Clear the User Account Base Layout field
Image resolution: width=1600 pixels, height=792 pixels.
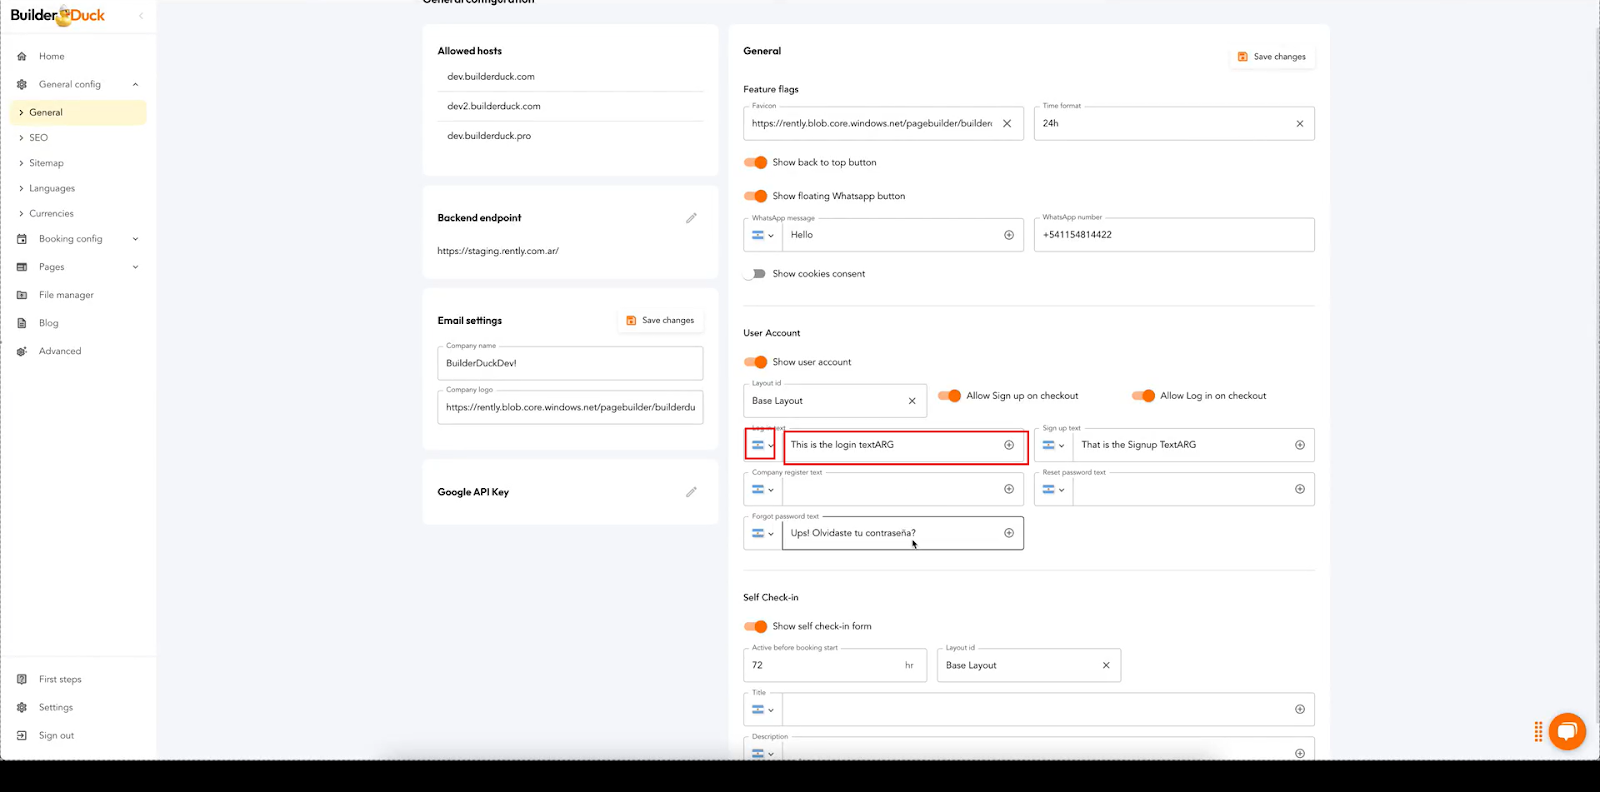912,401
